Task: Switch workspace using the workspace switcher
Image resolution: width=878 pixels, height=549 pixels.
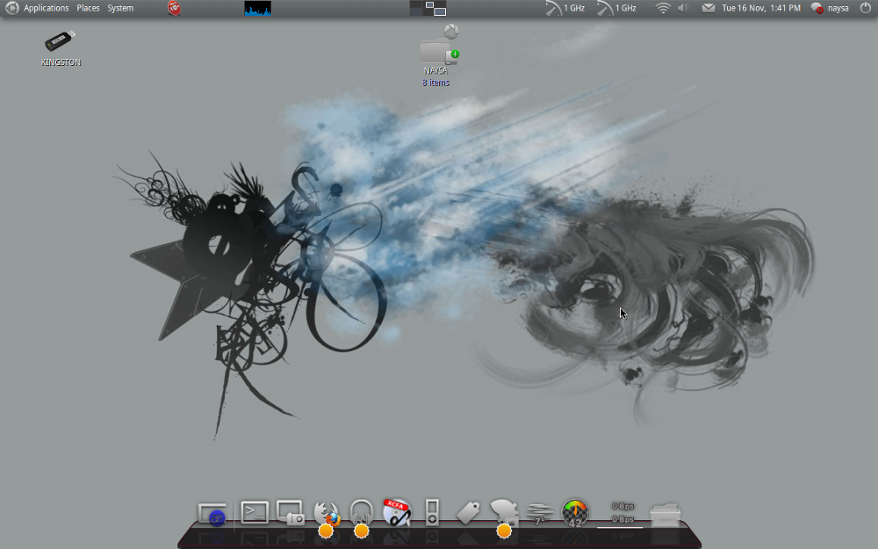Action: coord(428,8)
